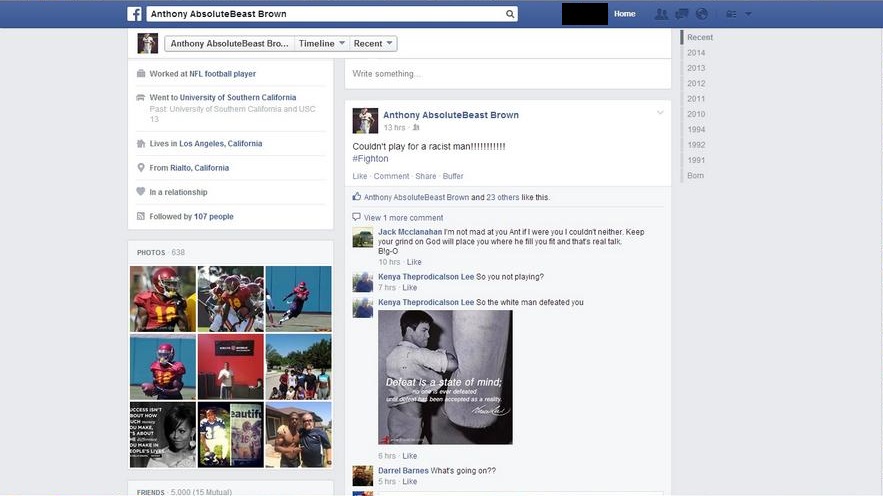Like Jack Mcclanahan's comment

pyautogui.click(x=414, y=262)
